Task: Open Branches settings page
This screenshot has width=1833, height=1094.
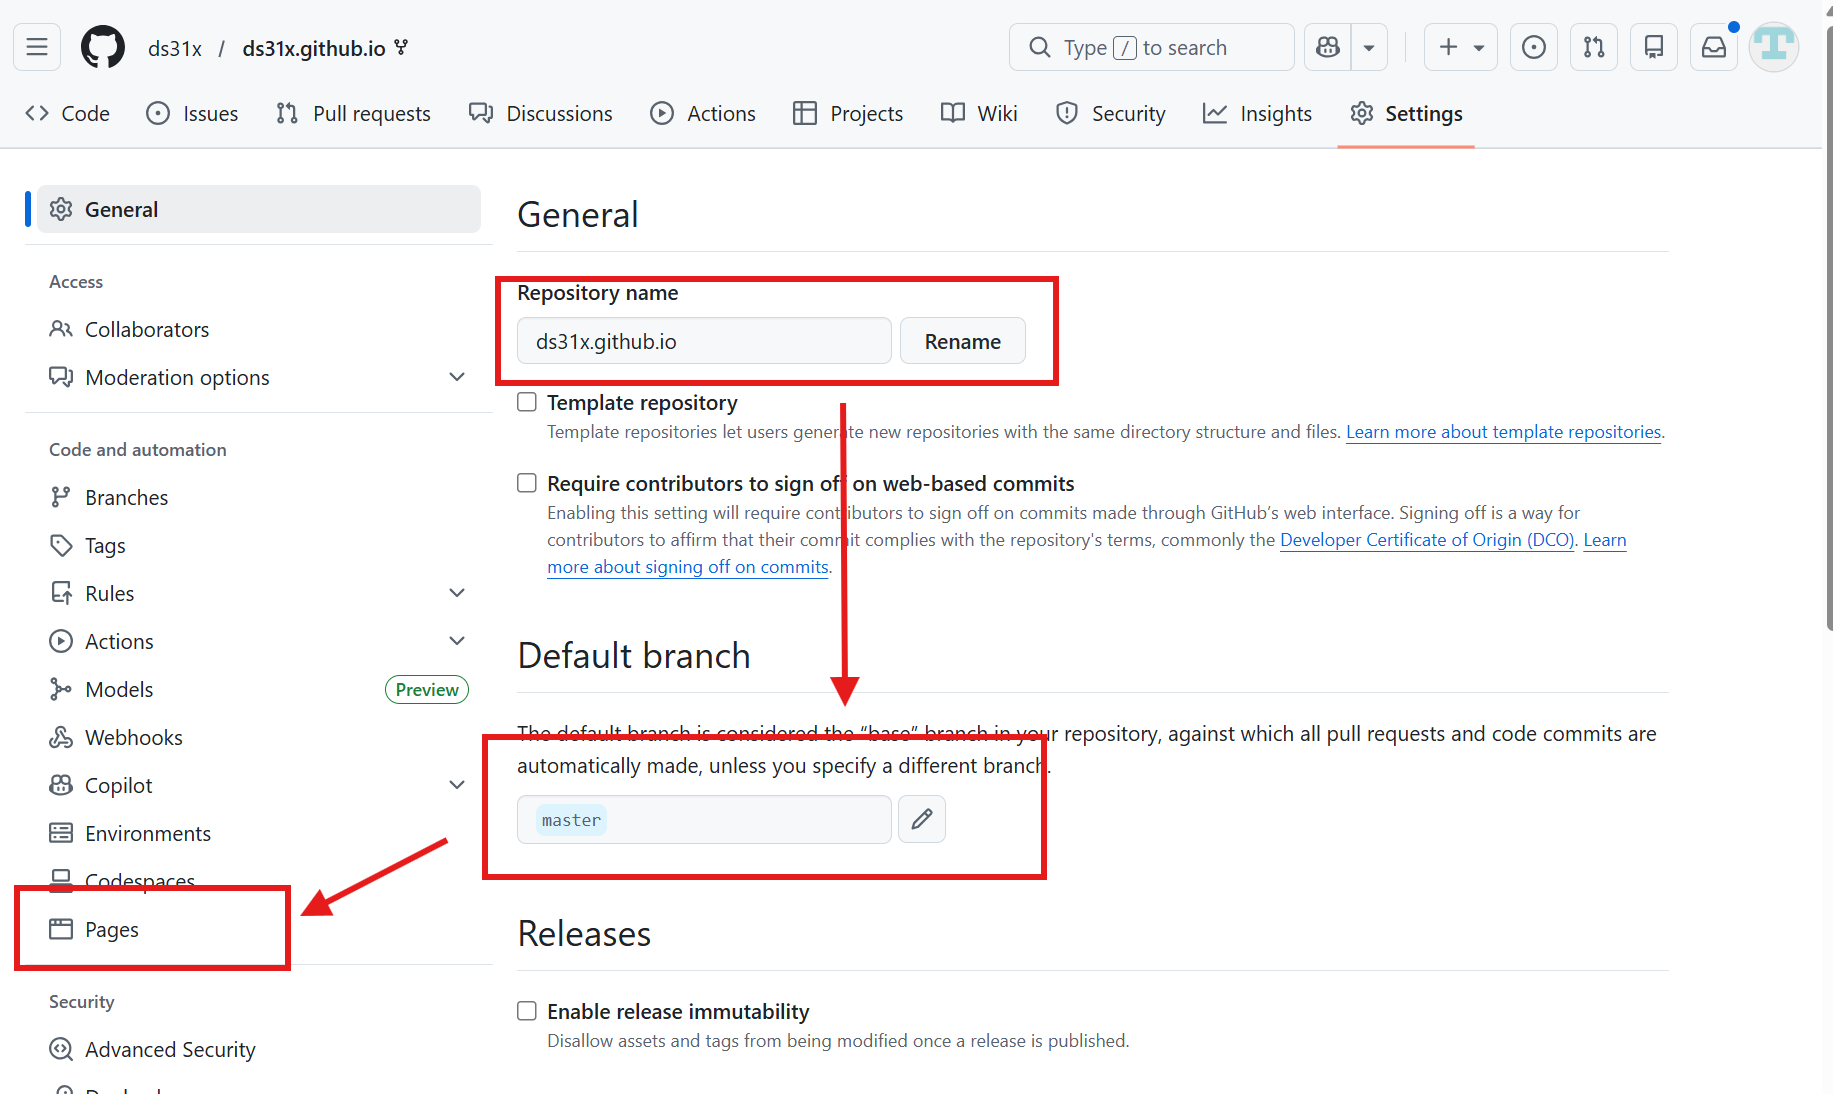Action: [126, 497]
